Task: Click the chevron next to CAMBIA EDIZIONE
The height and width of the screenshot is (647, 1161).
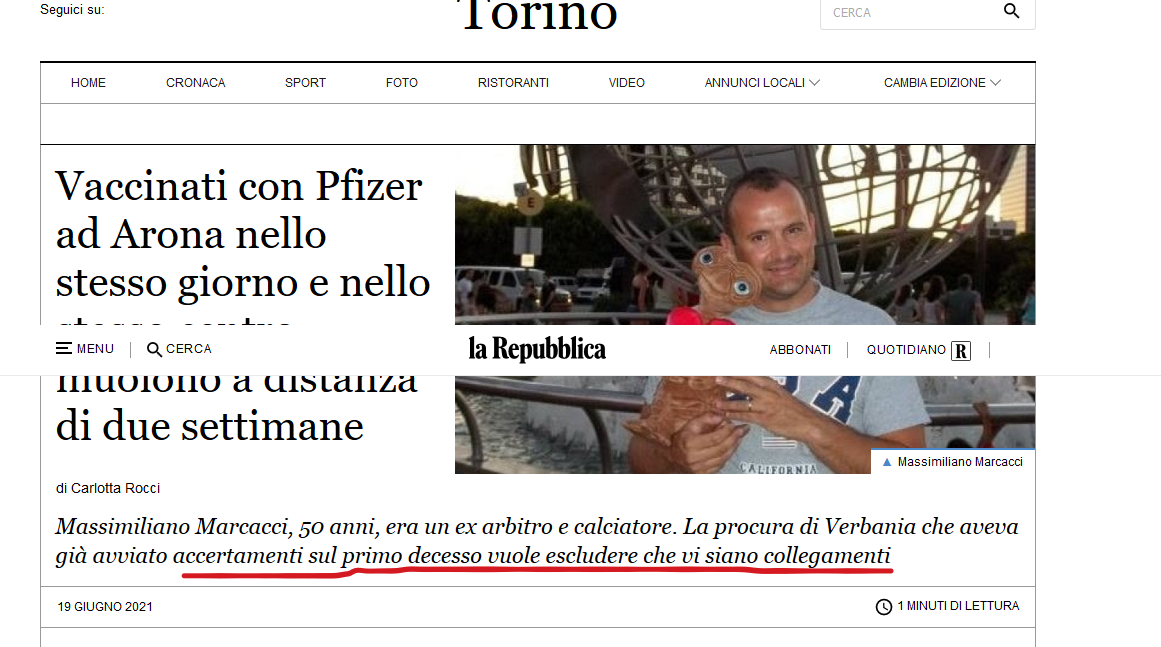Action: pyautogui.click(x=995, y=83)
